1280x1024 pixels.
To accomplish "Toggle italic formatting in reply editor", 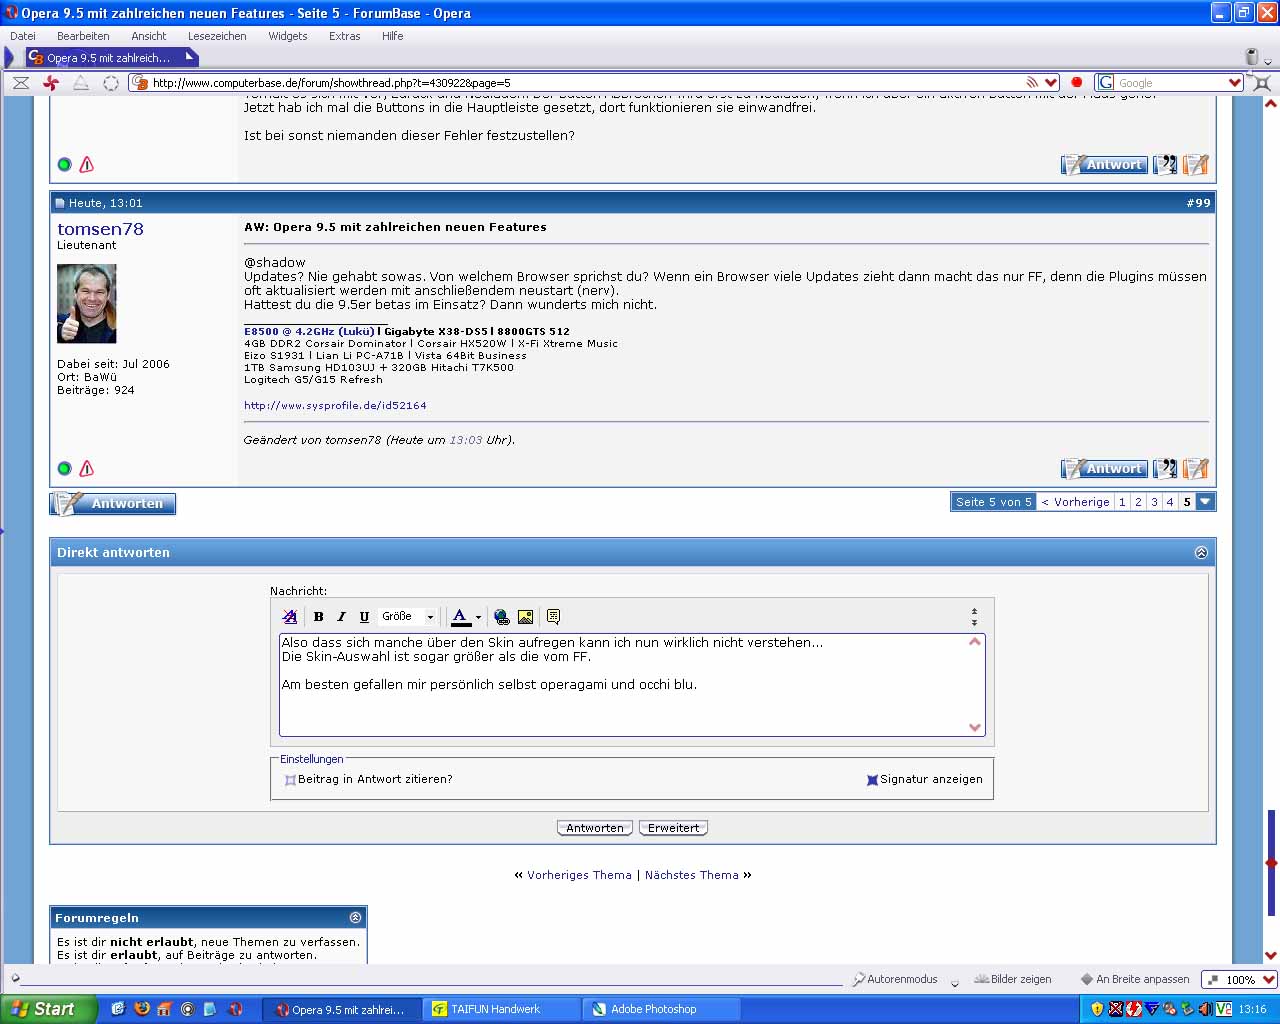I will [x=341, y=617].
